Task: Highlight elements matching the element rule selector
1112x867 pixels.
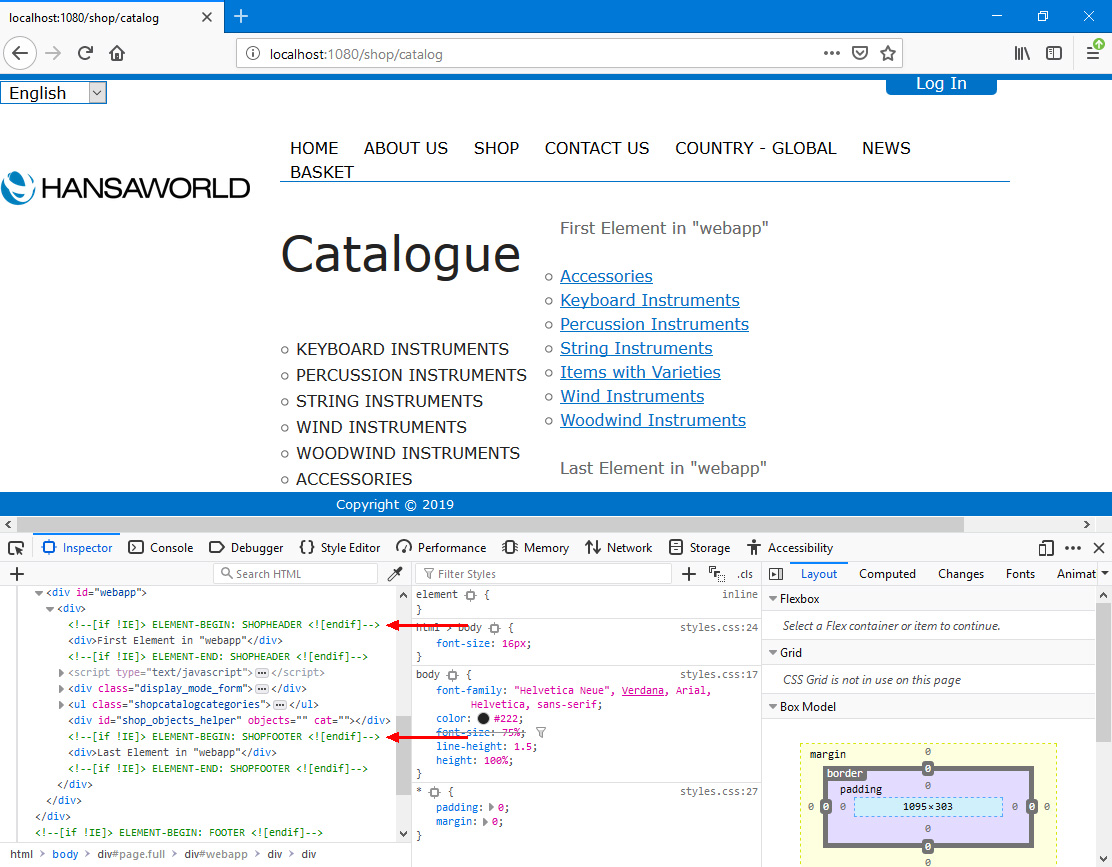Action: (470, 595)
